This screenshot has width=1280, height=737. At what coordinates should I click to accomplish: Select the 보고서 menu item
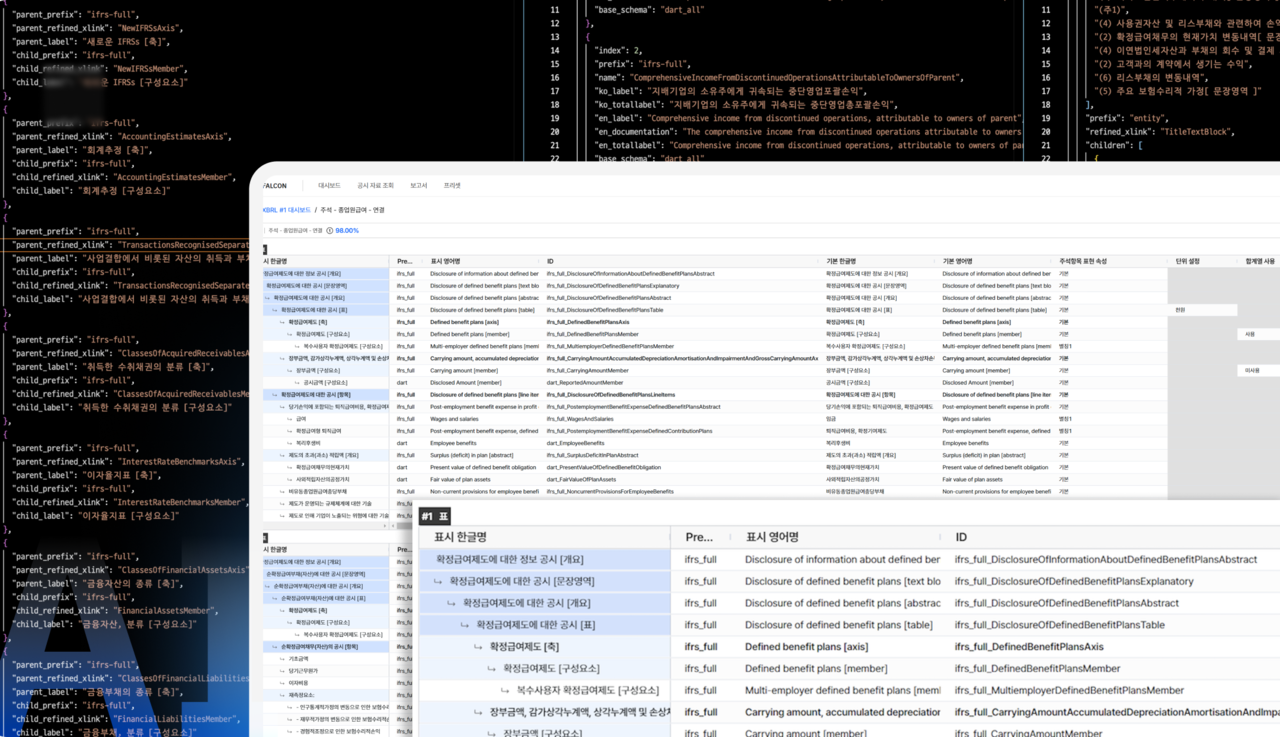(418, 186)
